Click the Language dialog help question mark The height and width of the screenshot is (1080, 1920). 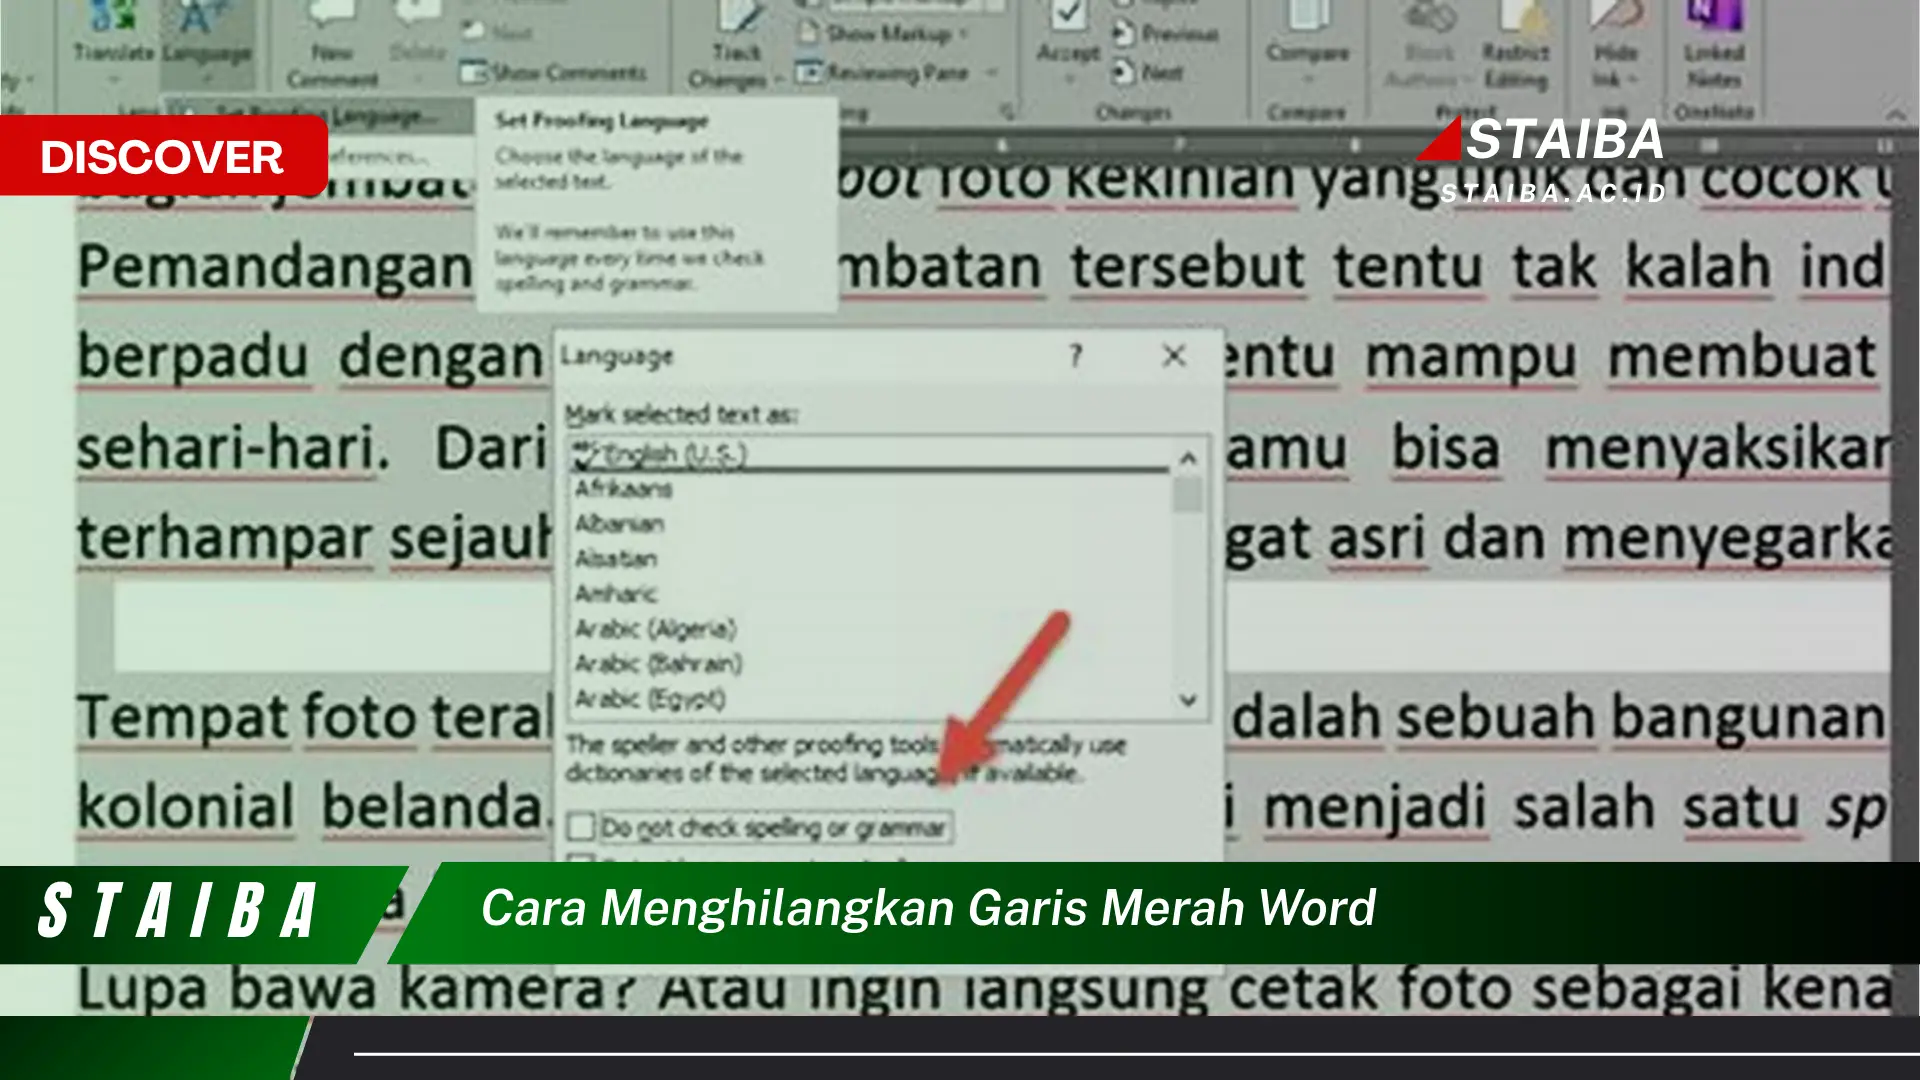pyautogui.click(x=1076, y=356)
